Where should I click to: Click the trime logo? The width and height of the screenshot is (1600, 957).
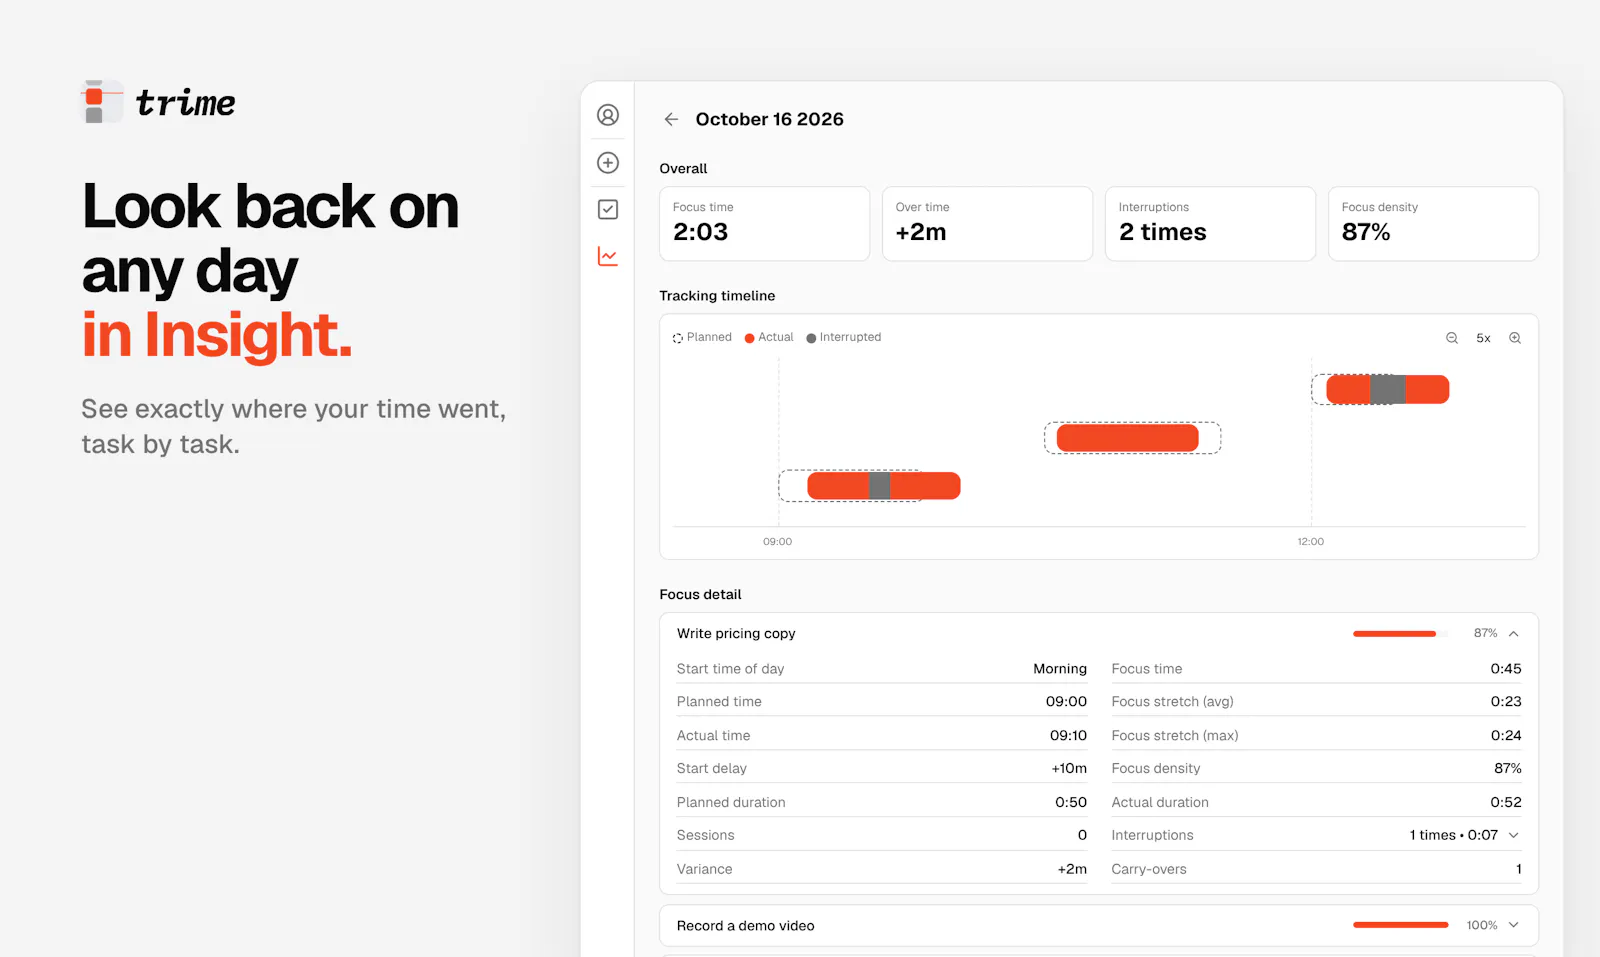pos(158,102)
